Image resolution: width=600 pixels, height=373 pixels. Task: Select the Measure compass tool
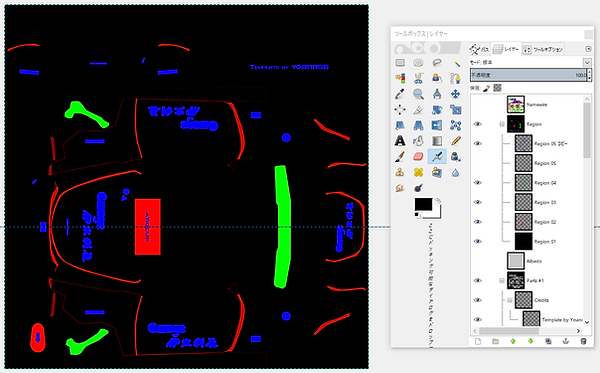click(x=437, y=94)
